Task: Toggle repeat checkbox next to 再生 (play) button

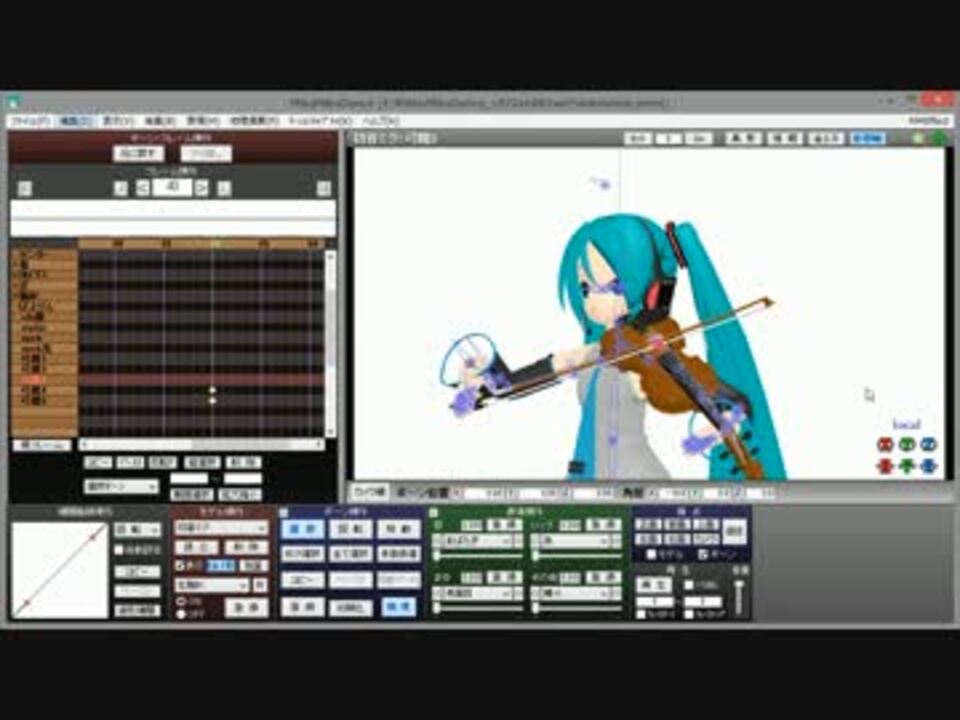Action: [689, 585]
